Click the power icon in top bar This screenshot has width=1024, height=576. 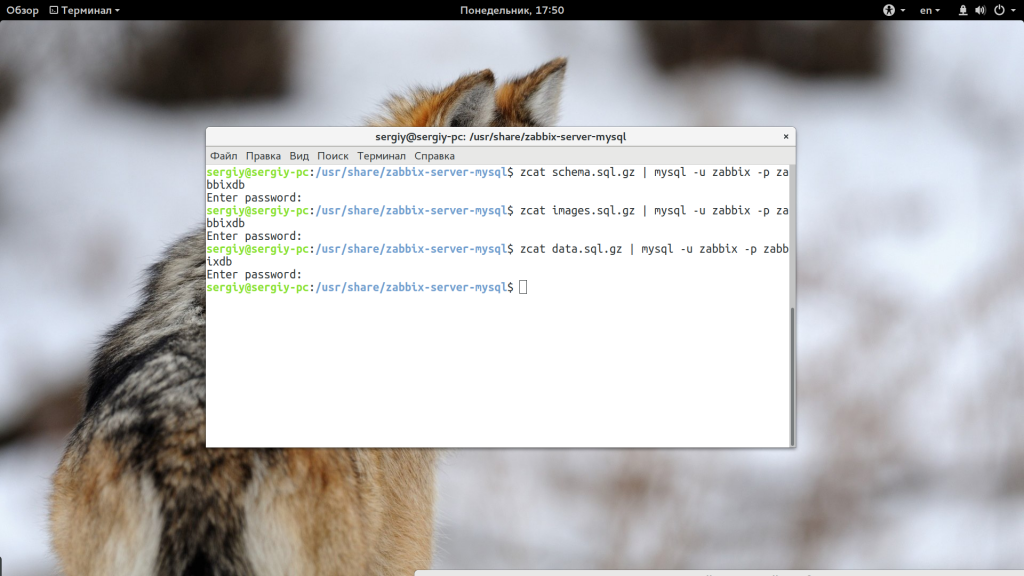(997, 10)
